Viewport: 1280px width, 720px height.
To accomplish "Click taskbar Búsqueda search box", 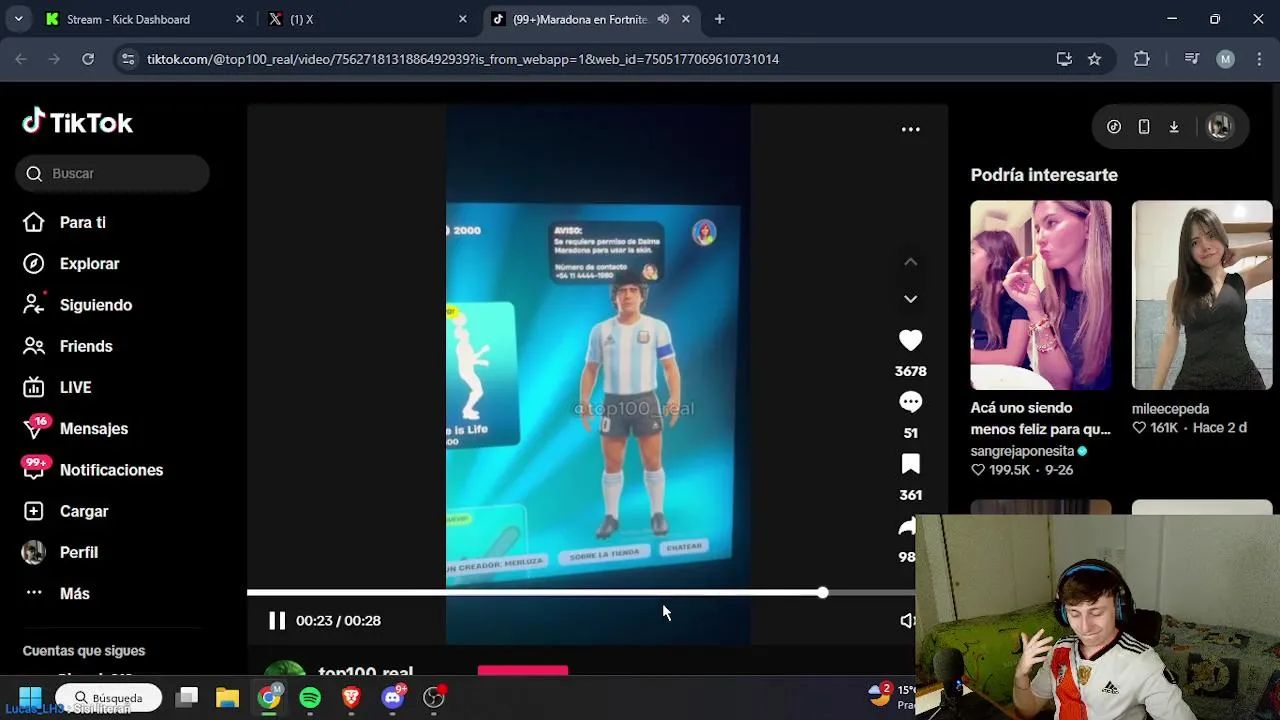I will point(108,697).
